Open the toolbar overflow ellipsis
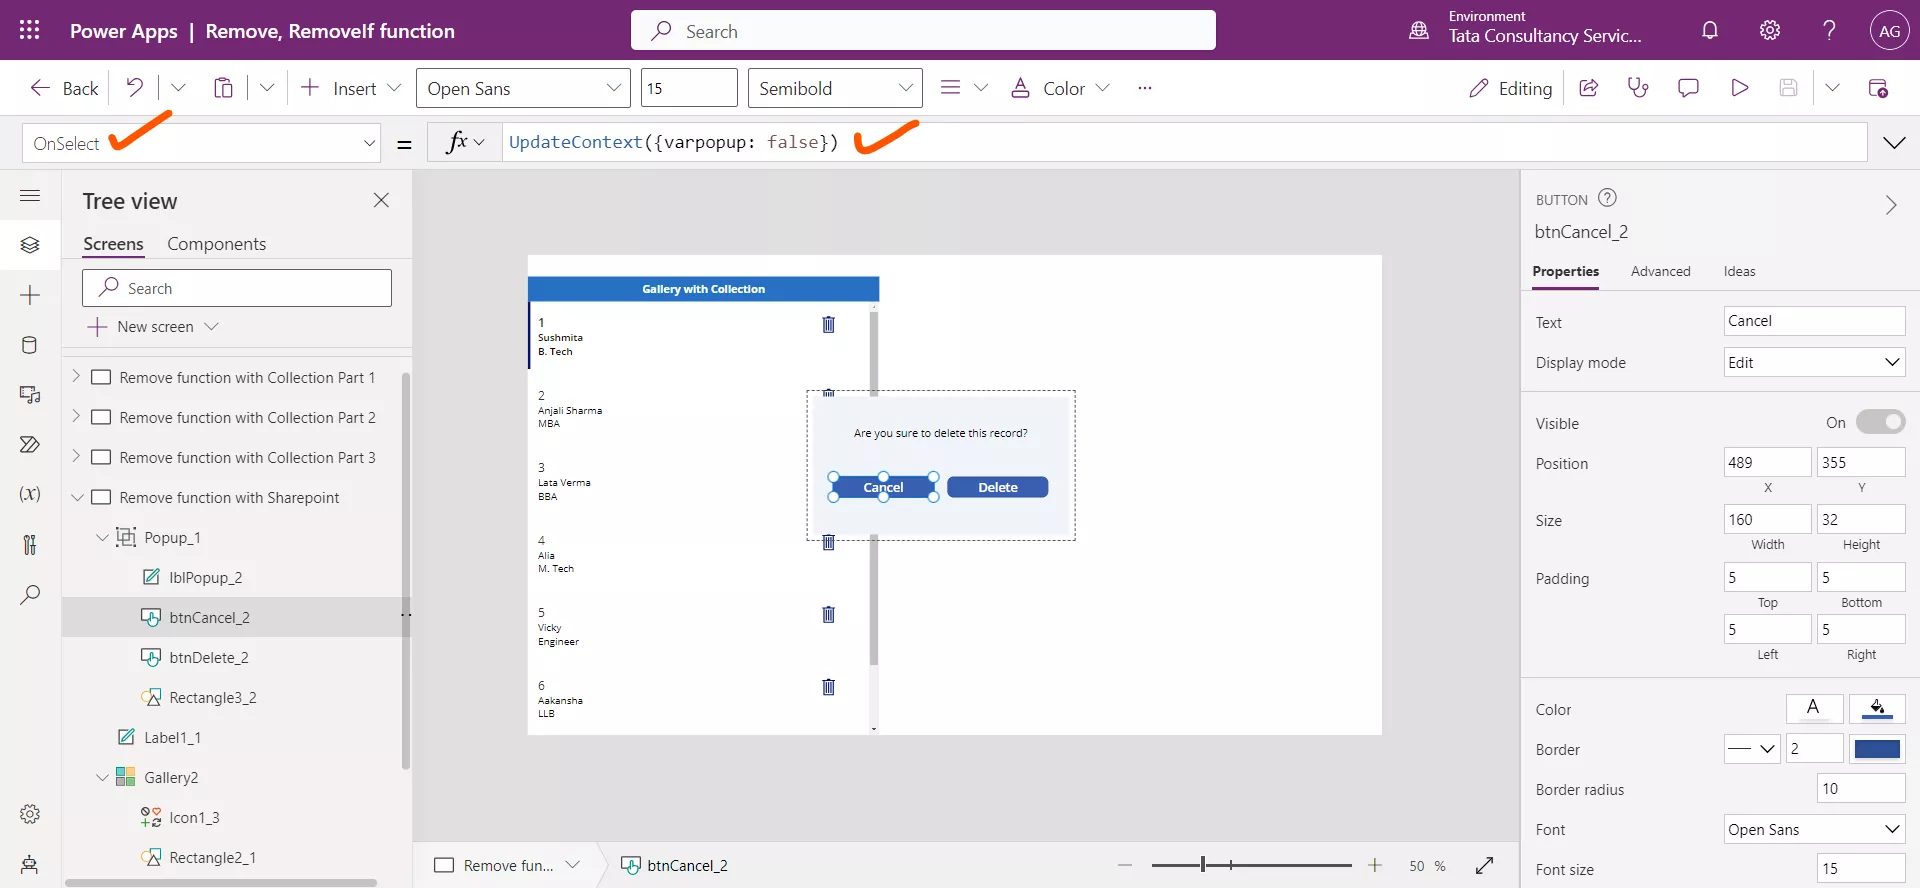Screen dimensions: 1920x888 [x=1145, y=88]
